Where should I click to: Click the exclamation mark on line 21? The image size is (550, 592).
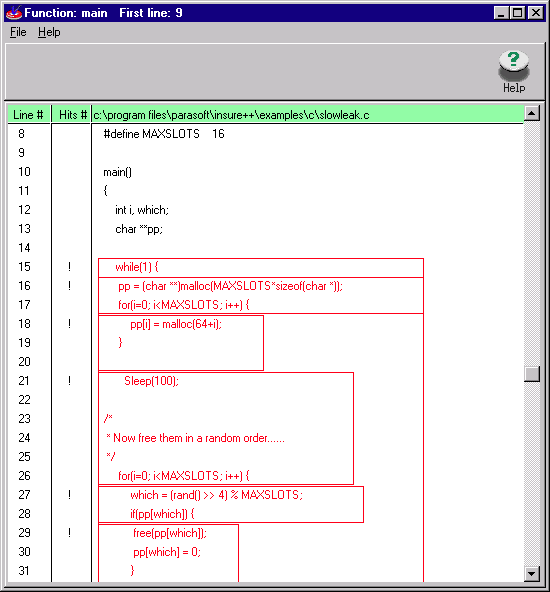coord(69,381)
